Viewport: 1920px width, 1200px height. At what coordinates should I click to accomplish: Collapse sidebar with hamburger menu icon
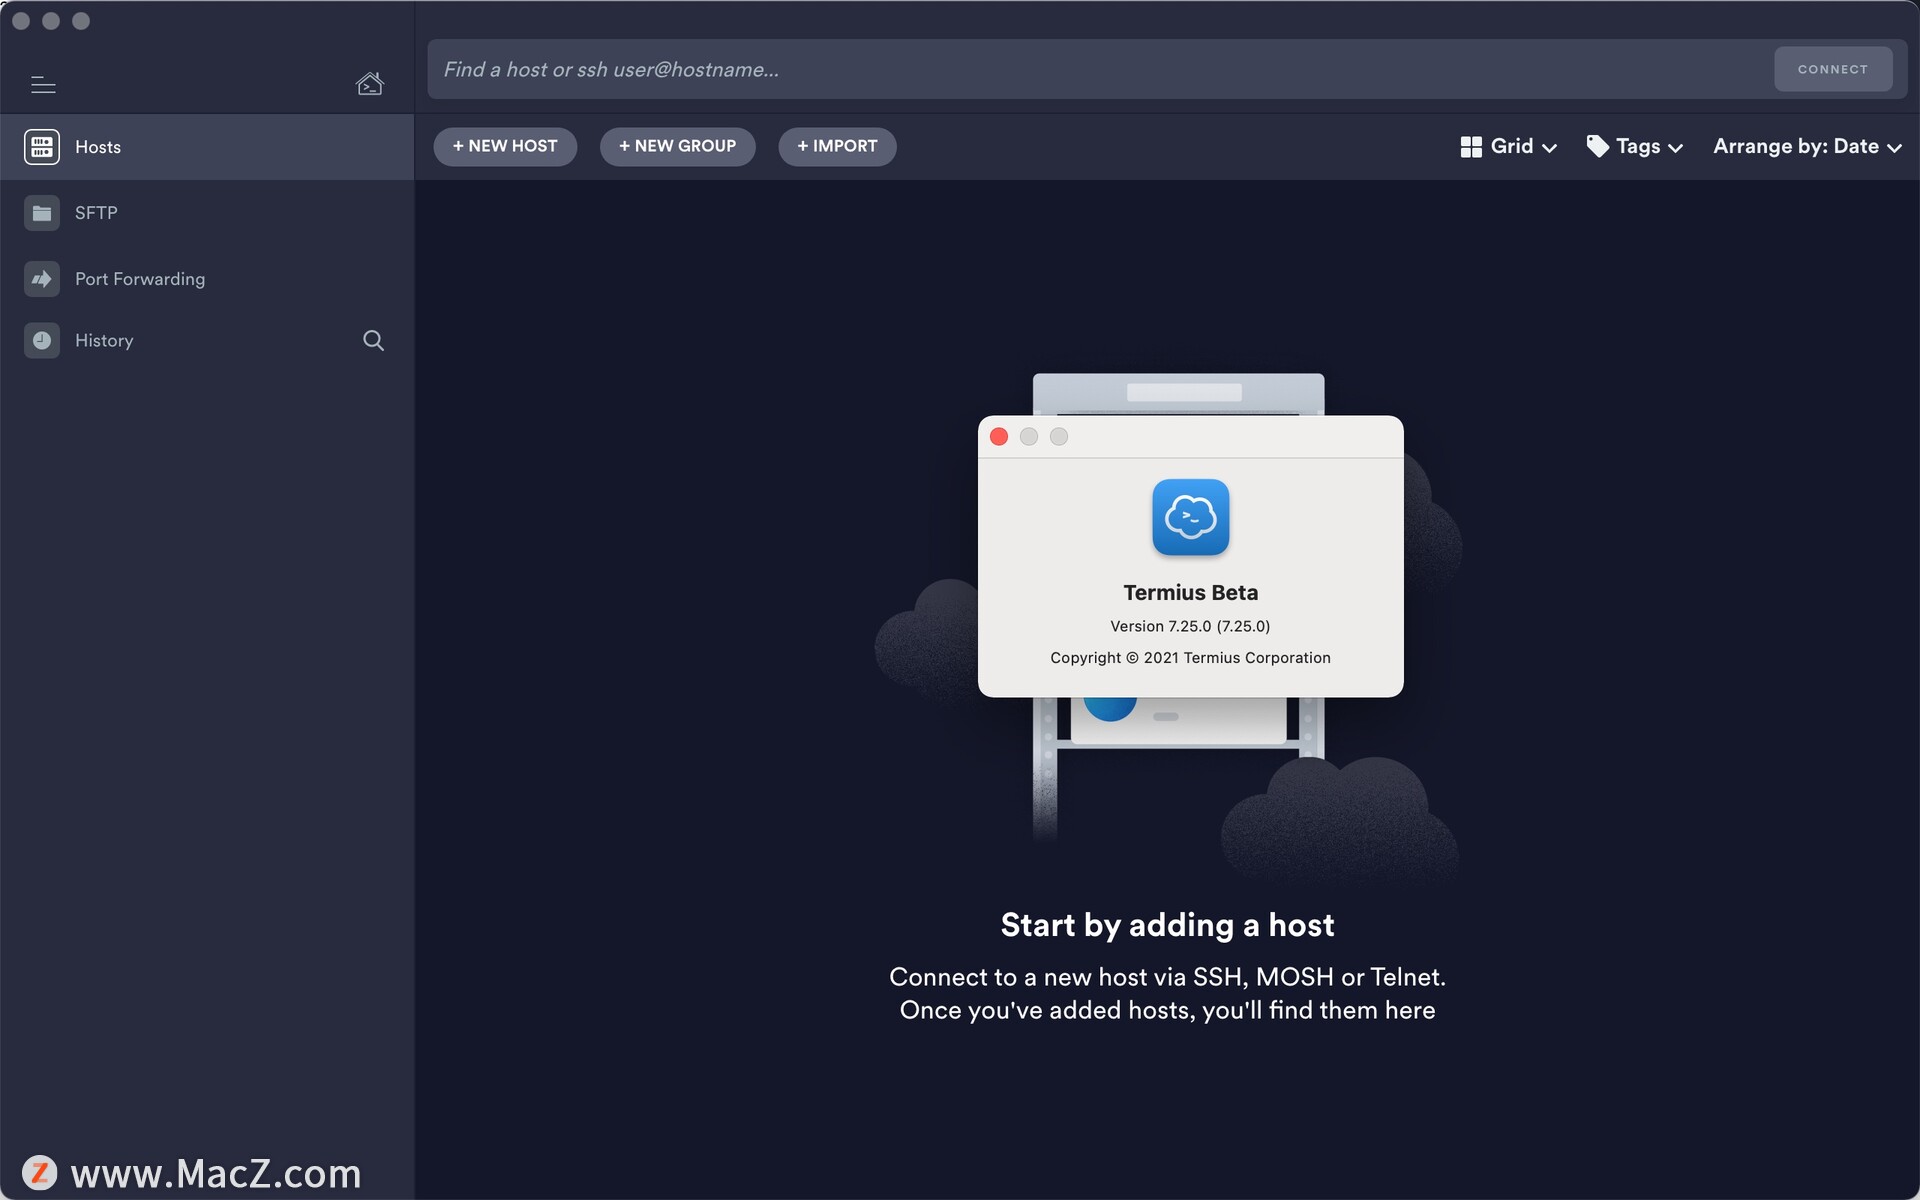coord(43,85)
